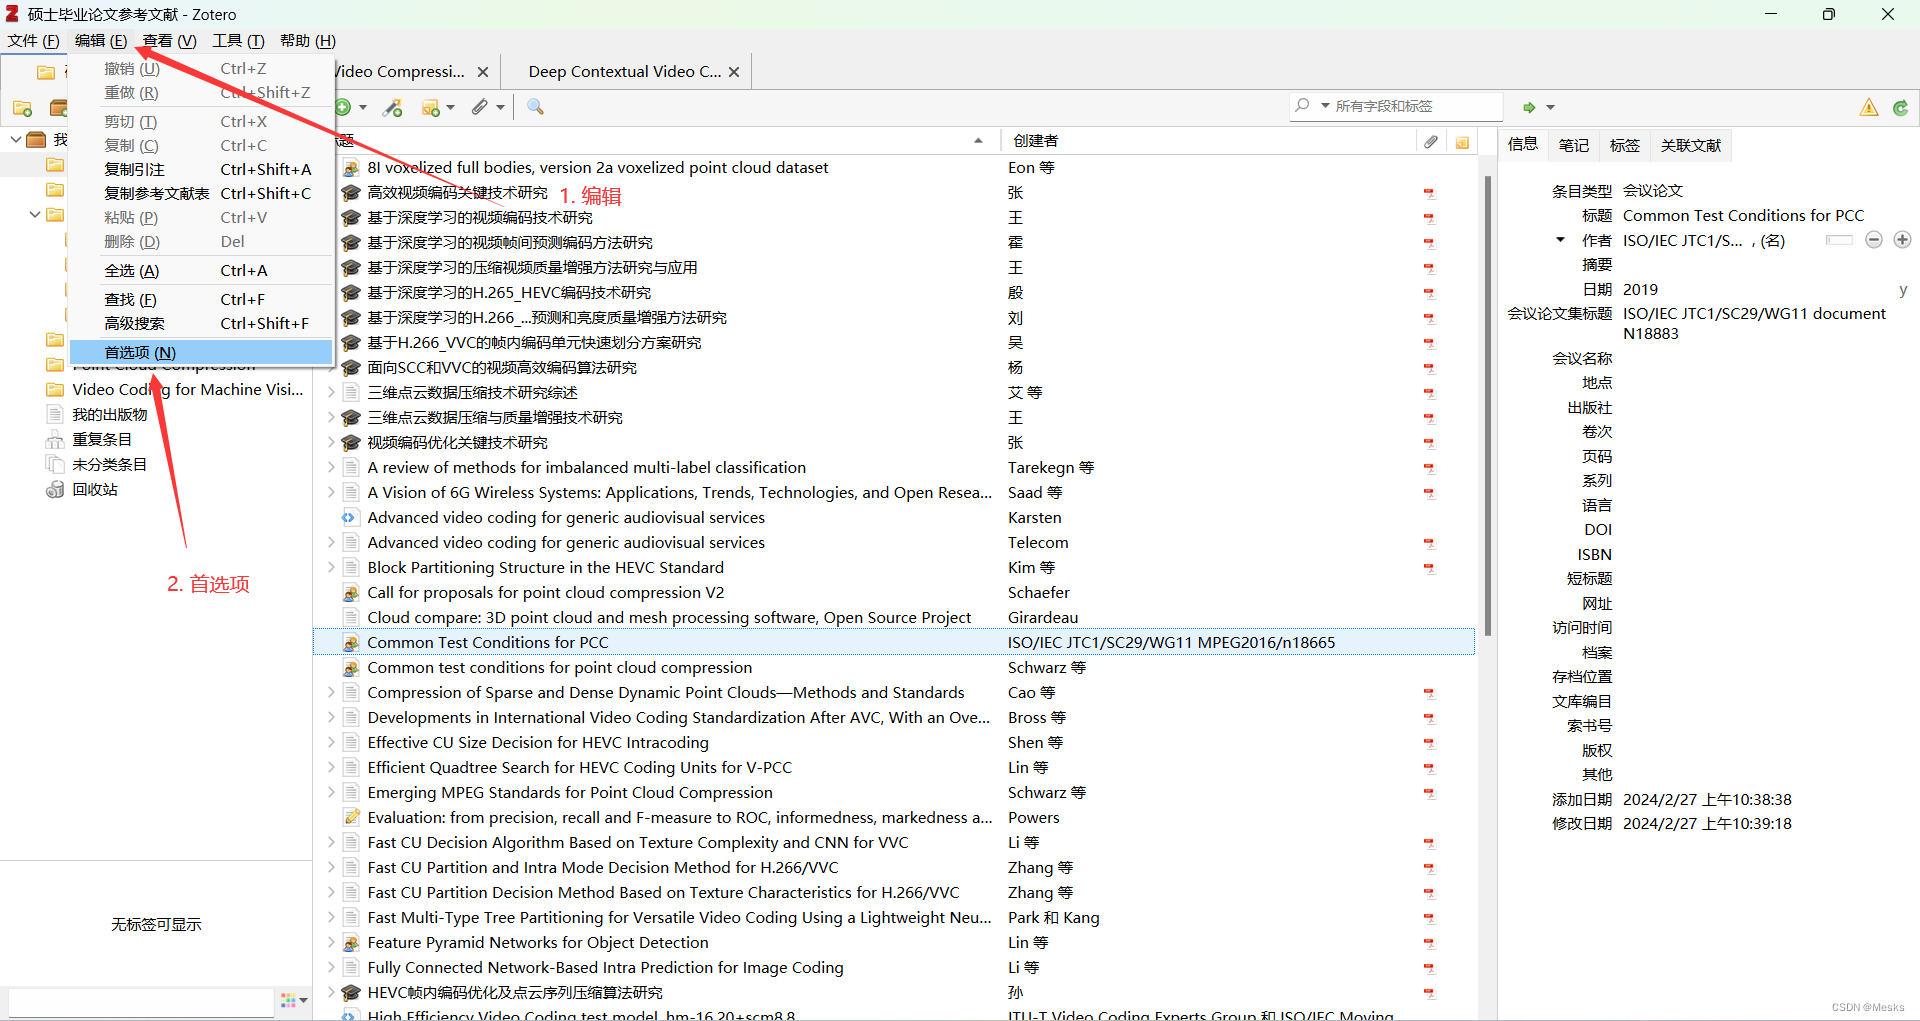Close the Deep Contextual Video tab
Viewport: 1920px width, 1021px height.
[x=734, y=72]
